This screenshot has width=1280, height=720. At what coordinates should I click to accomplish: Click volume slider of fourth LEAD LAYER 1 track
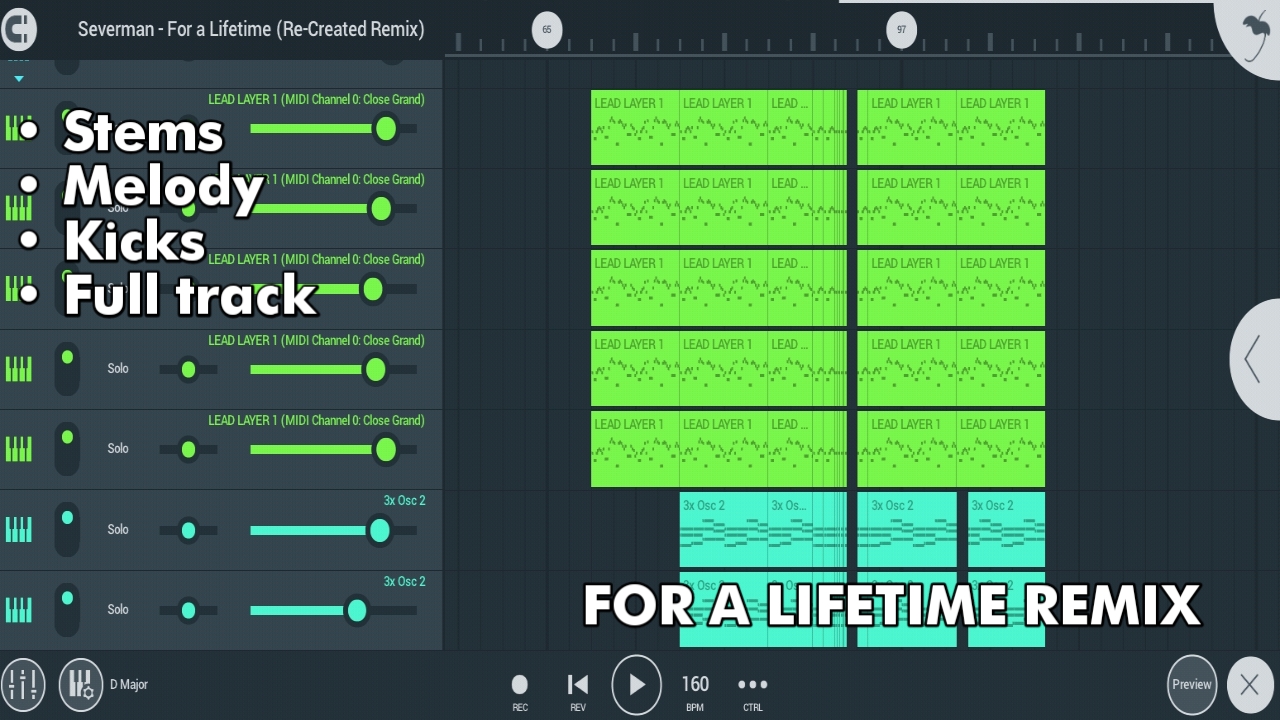click(333, 370)
